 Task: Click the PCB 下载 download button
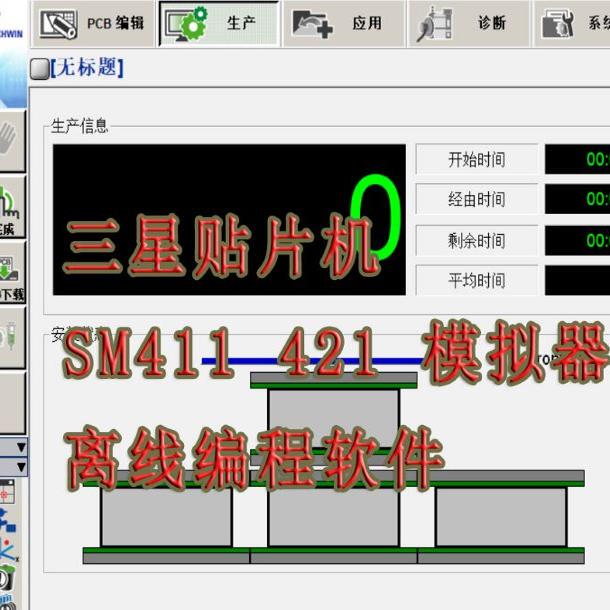click(12, 272)
